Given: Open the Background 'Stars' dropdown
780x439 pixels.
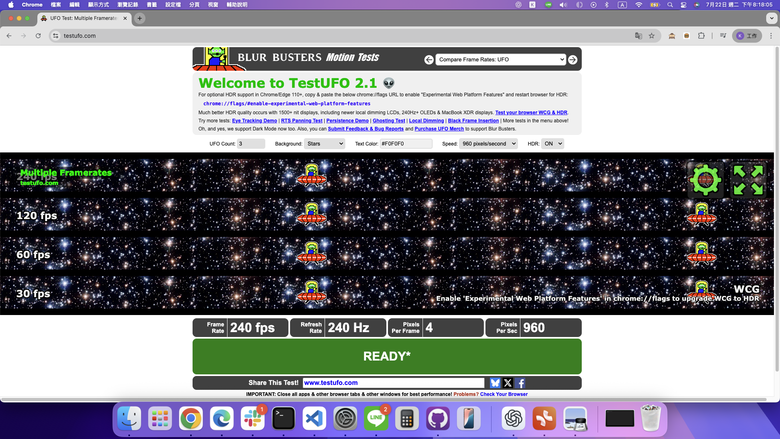Looking at the screenshot, I should point(324,144).
